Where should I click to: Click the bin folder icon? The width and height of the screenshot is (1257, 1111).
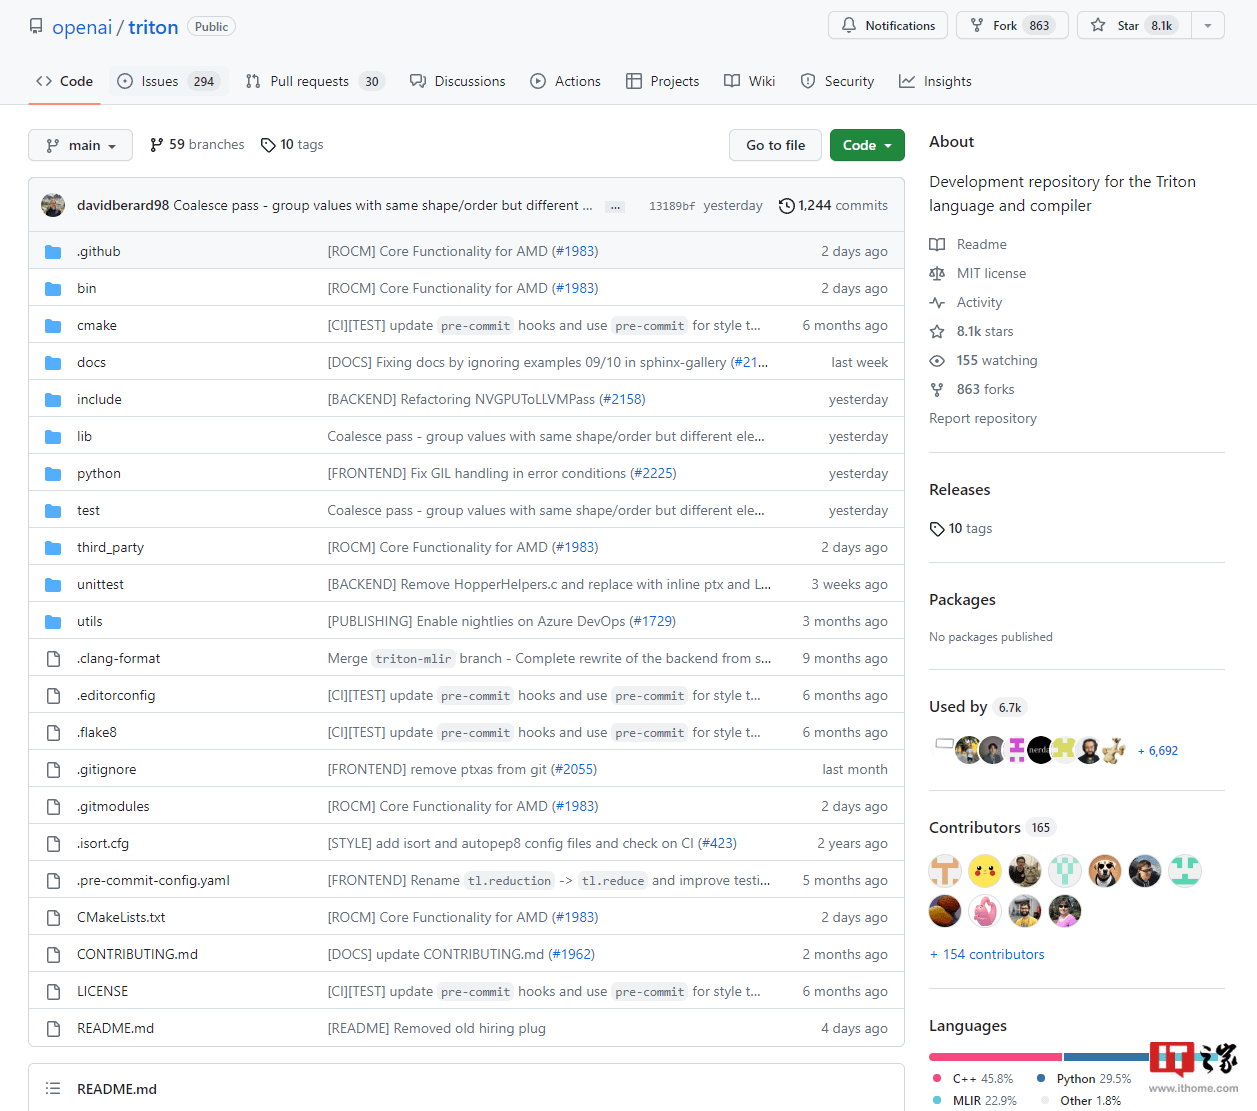53,288
